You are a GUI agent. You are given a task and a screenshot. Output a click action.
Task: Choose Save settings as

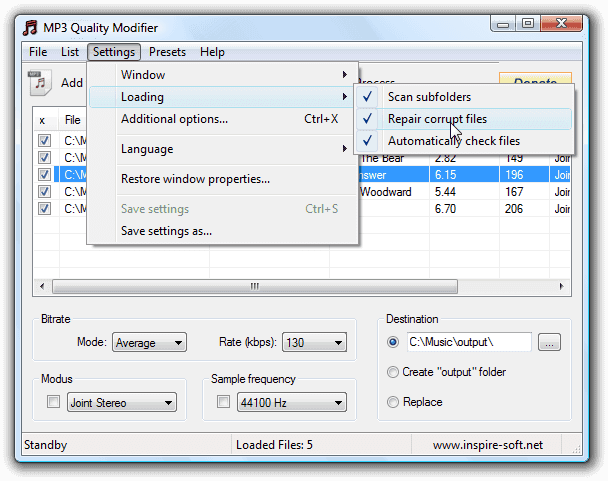point(223,231)
